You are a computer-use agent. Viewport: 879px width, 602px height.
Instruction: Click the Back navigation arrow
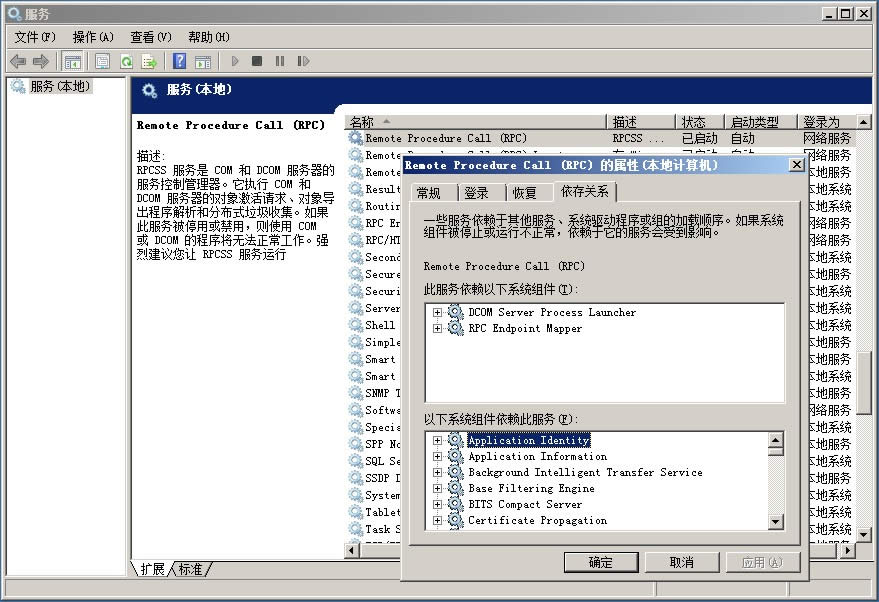(x=18, y=60)
